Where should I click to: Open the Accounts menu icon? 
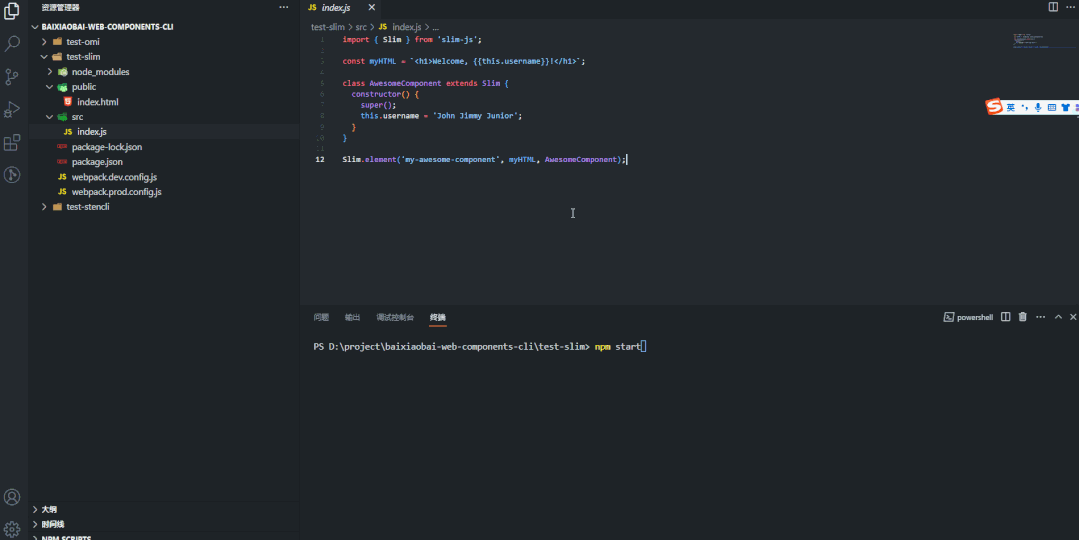point(12,497)
